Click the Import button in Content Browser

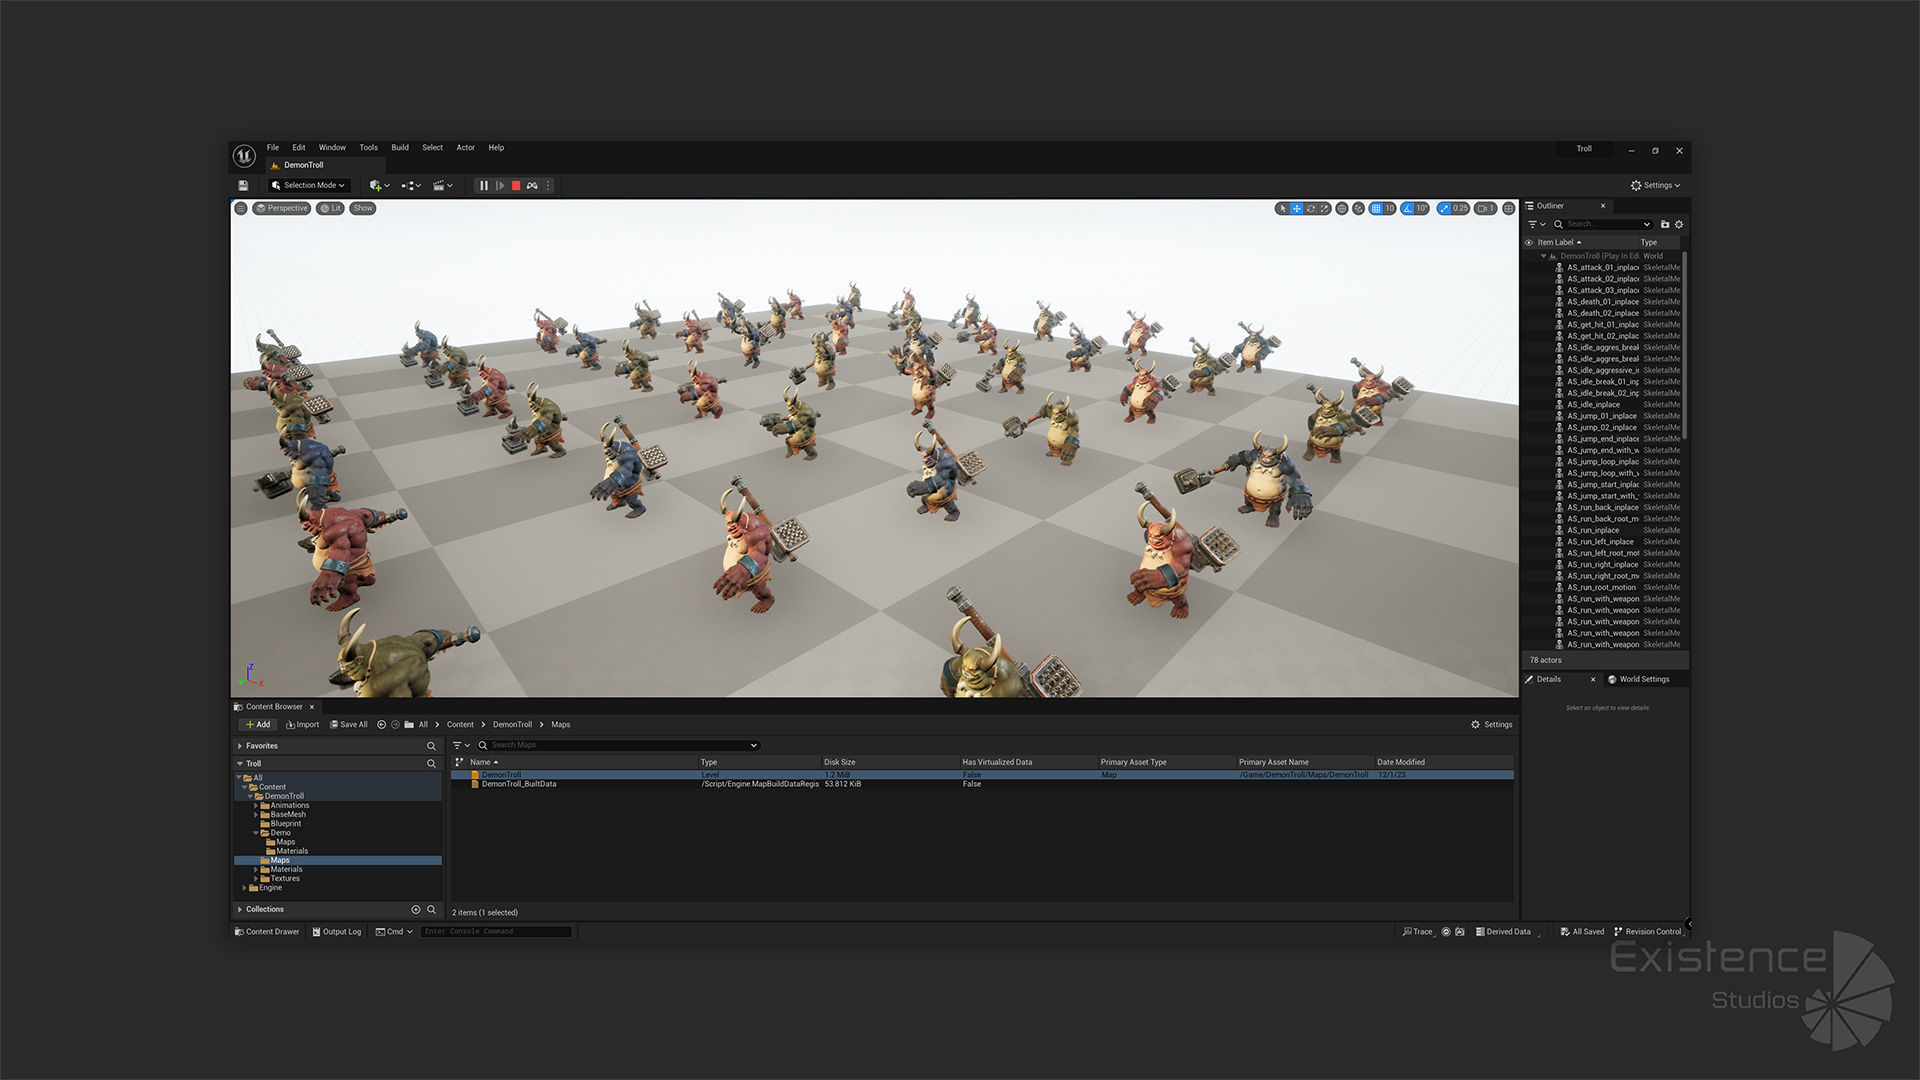(x=303, y=725)
